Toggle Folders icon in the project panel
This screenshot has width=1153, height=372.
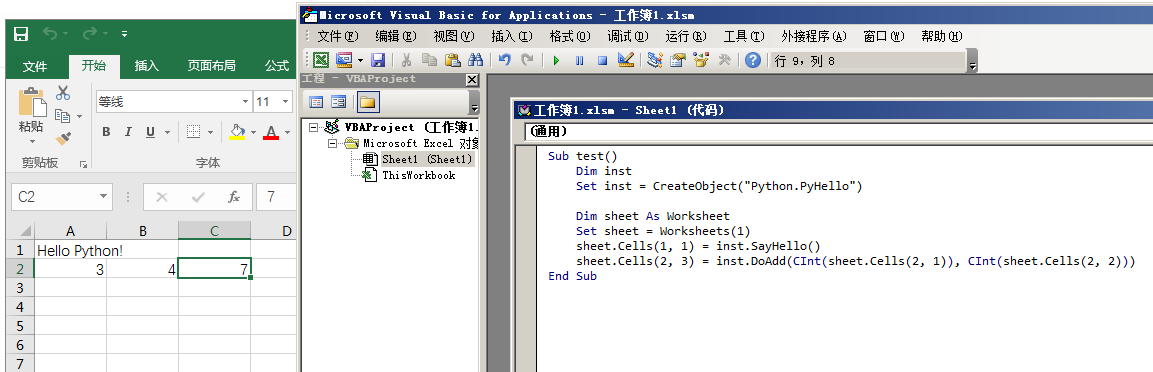(x=368, y=102)
